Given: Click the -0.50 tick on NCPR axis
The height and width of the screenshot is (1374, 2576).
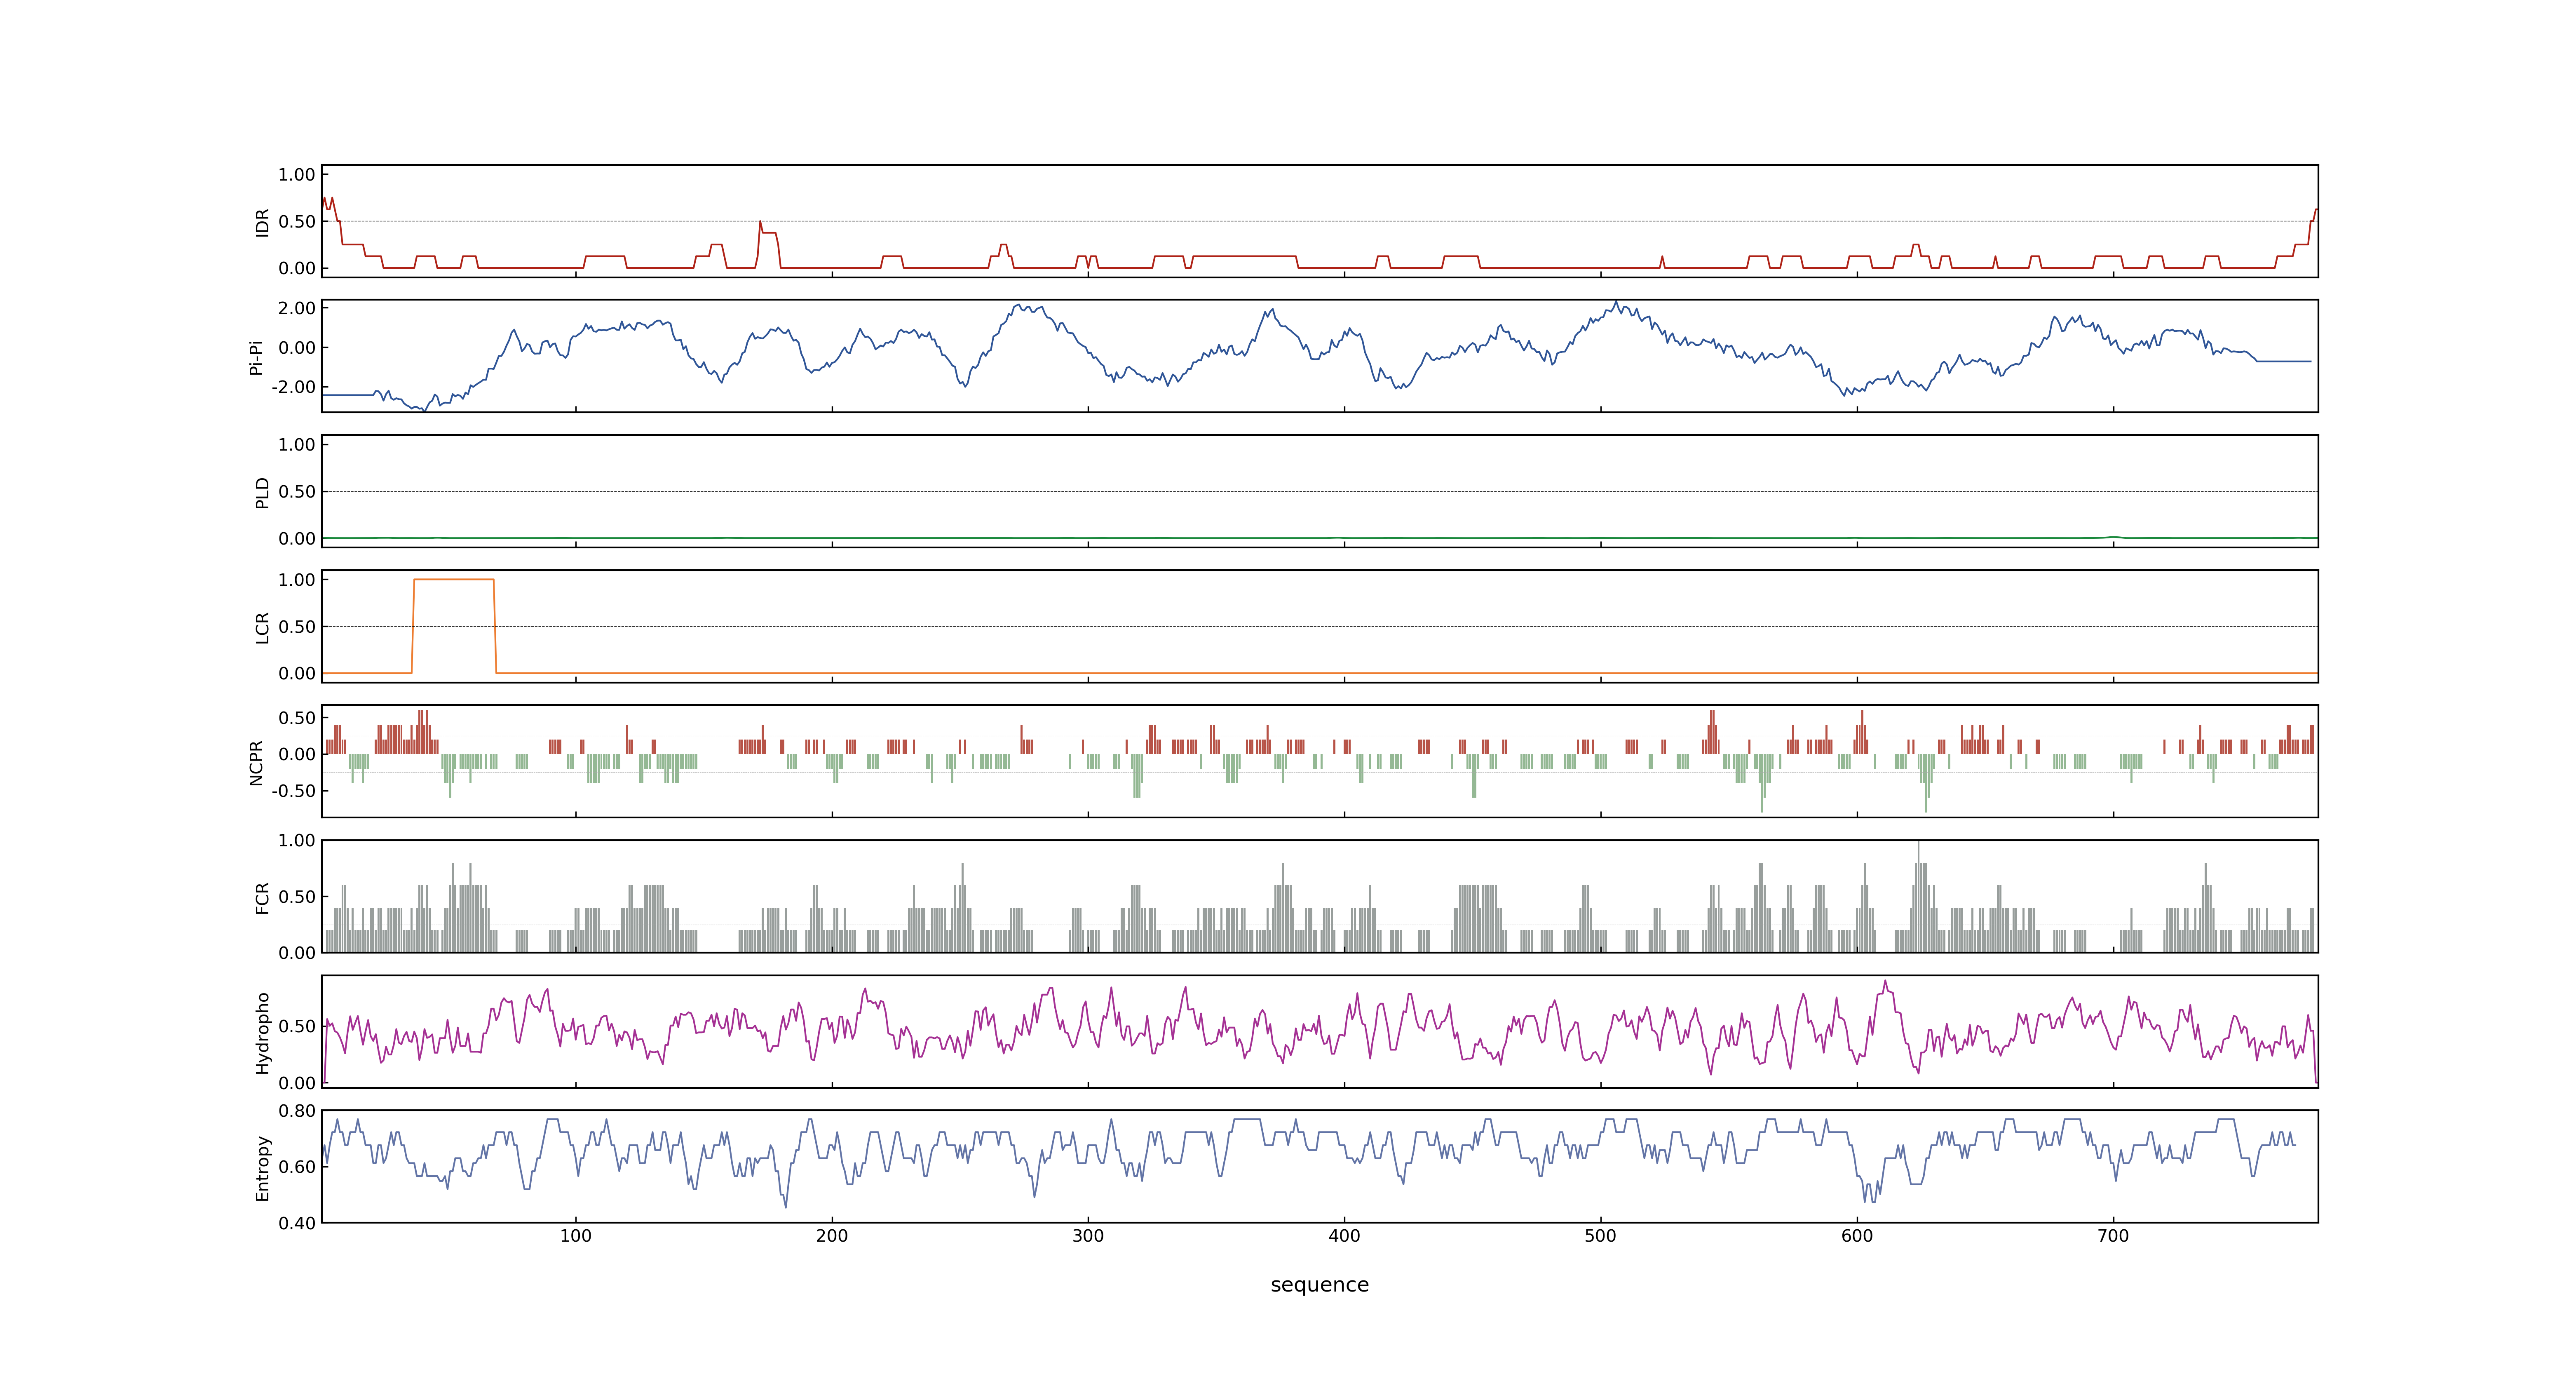Looking at the screenshot, I should coord(293,791).
